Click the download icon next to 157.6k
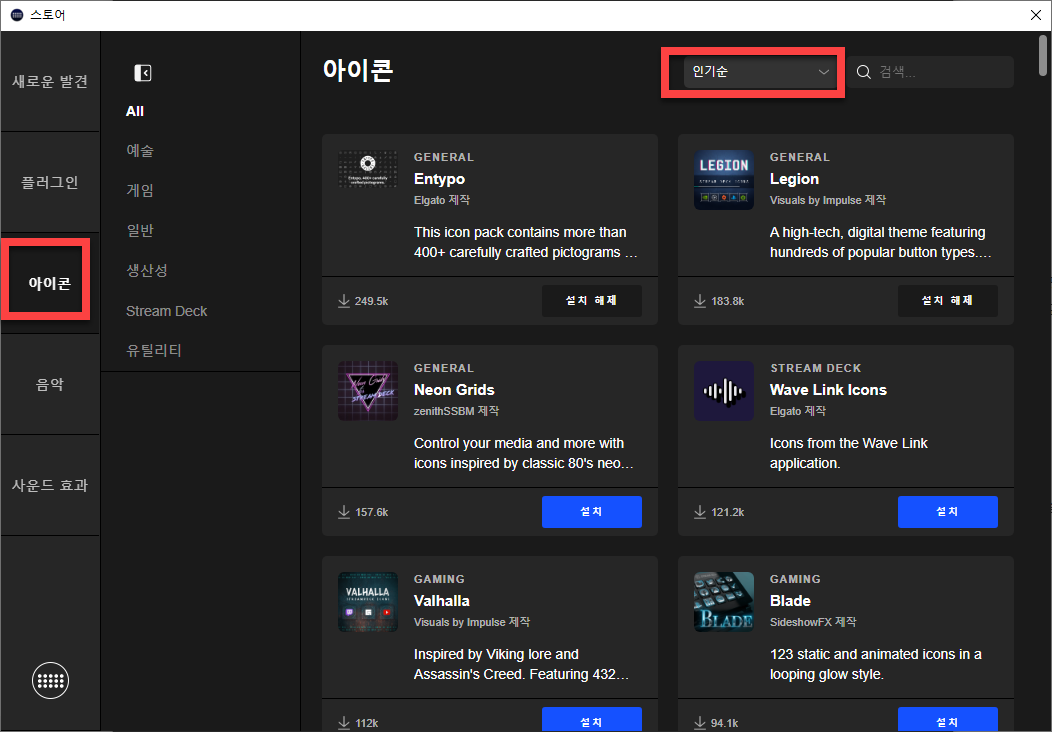The height and width of the screenshot is (732, 1052). (344, 512)
